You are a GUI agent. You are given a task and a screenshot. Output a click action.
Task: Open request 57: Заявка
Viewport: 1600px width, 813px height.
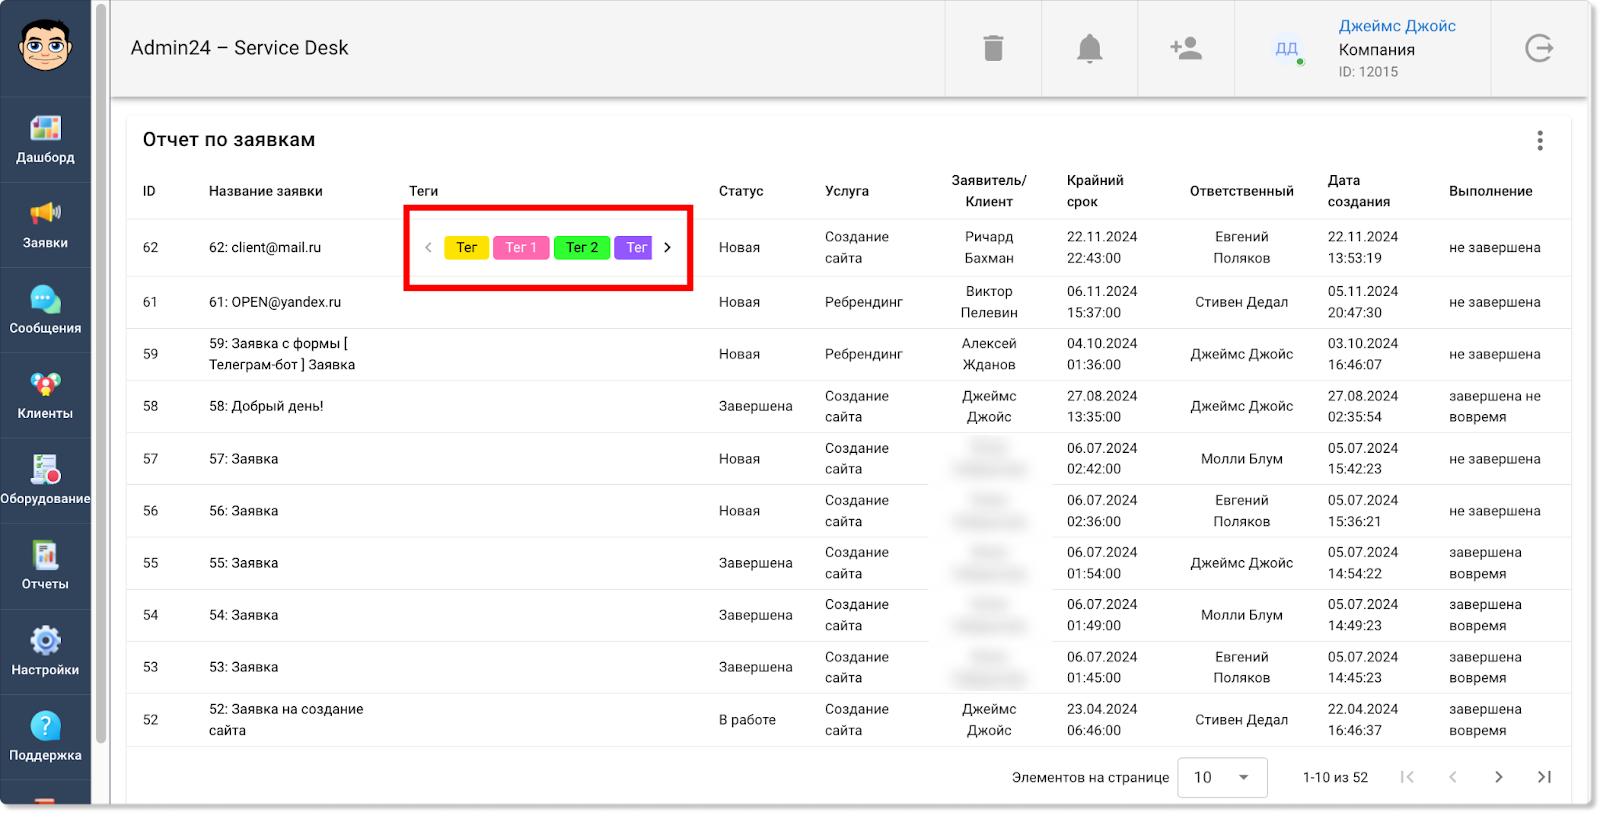[x=244, y=459]
